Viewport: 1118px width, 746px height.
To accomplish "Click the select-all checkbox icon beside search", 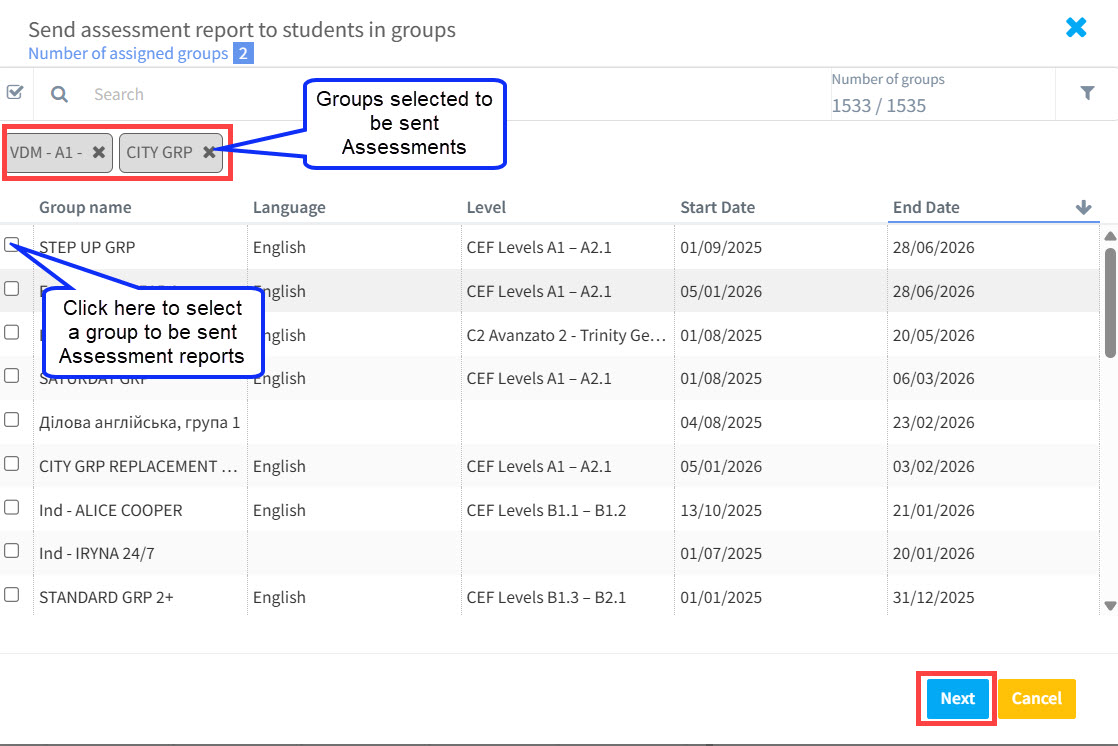I will pyautogui.click(x=15, y=93).
